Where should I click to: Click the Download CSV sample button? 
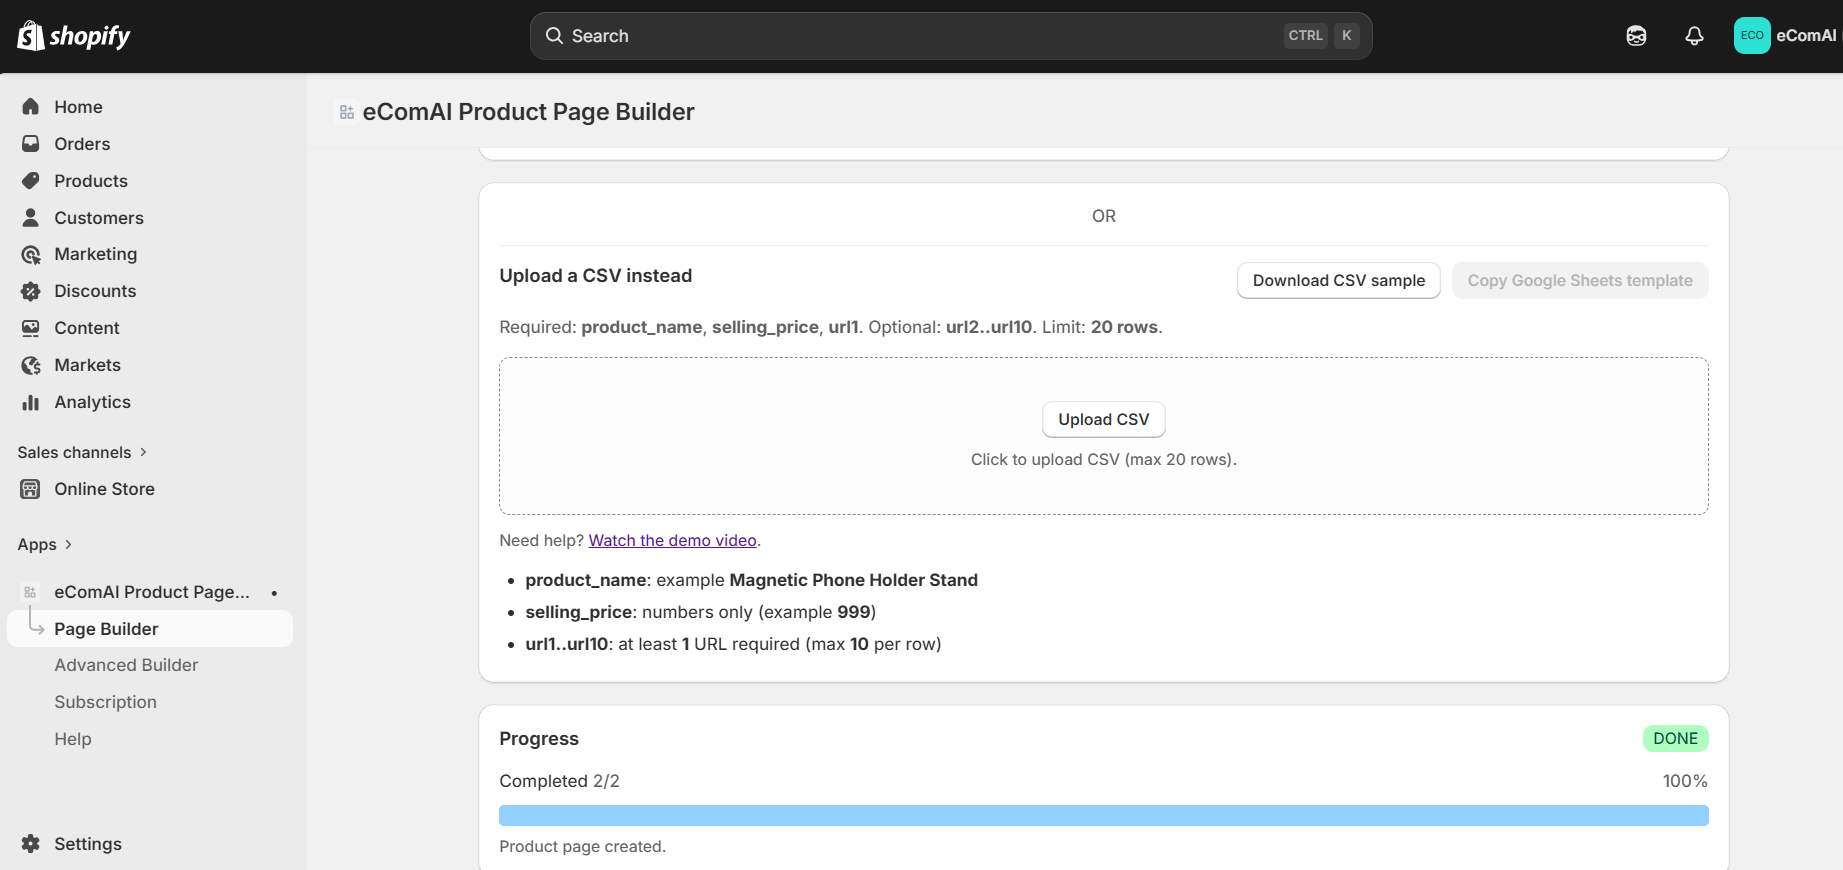(x=1338, y=280)
